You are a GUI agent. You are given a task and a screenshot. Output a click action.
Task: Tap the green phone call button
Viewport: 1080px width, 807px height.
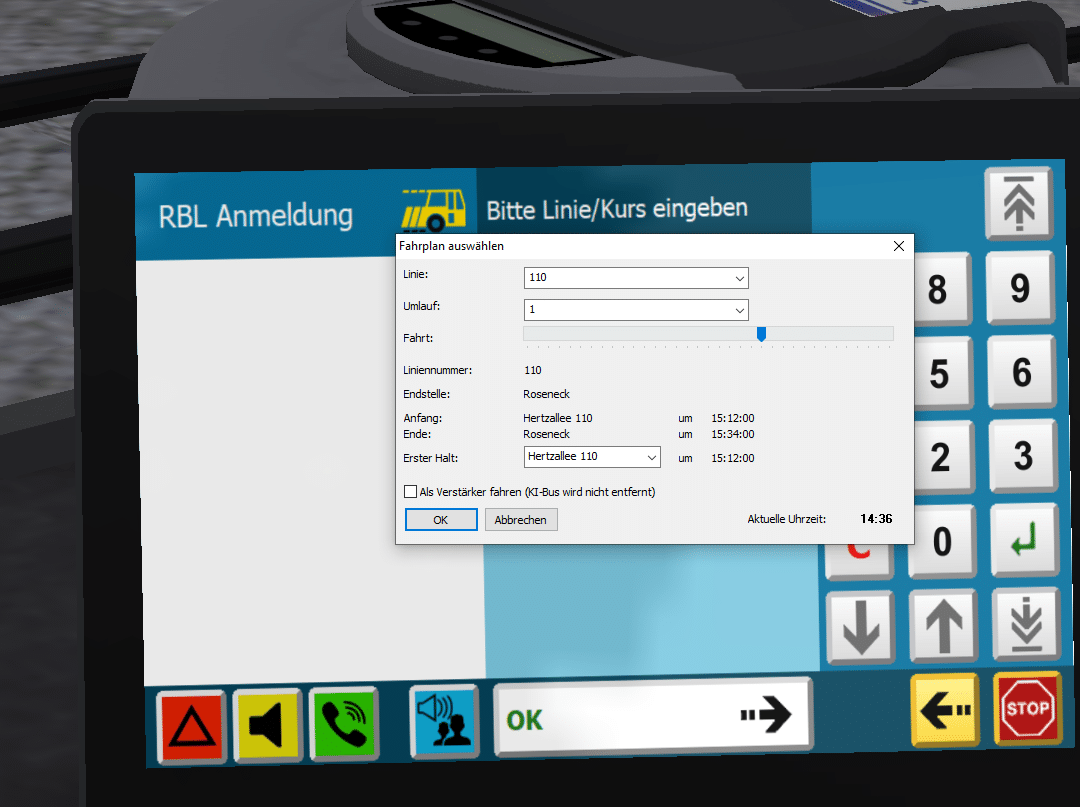341,720
